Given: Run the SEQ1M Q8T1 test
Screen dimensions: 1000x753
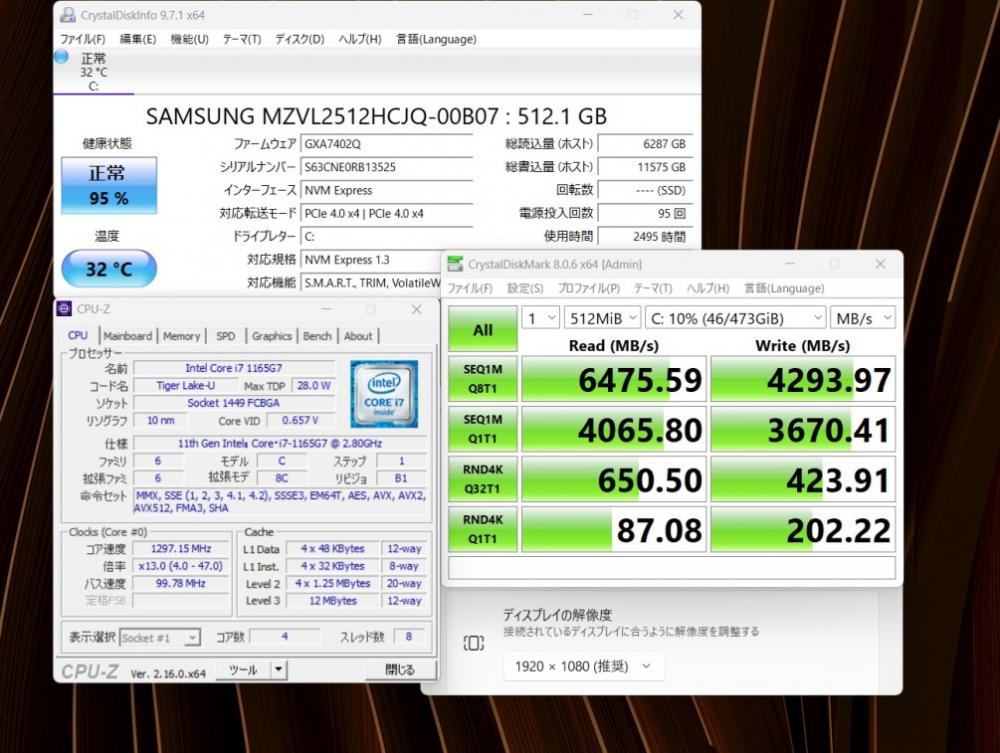Looking at the screenshot, I should point(483,379).
